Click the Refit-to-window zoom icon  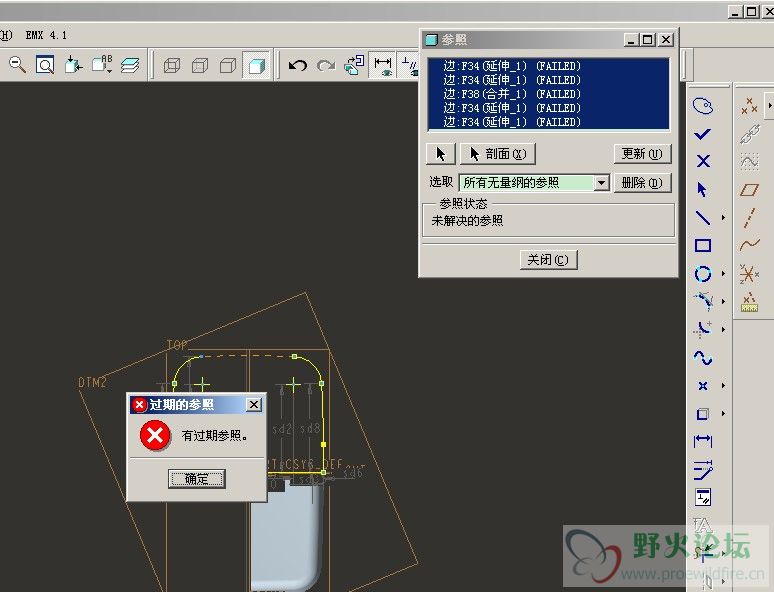pos(45,65)
